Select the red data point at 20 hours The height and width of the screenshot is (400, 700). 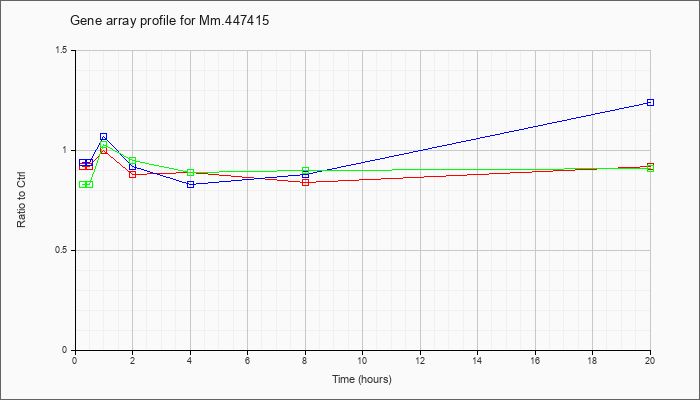[650, 166]
